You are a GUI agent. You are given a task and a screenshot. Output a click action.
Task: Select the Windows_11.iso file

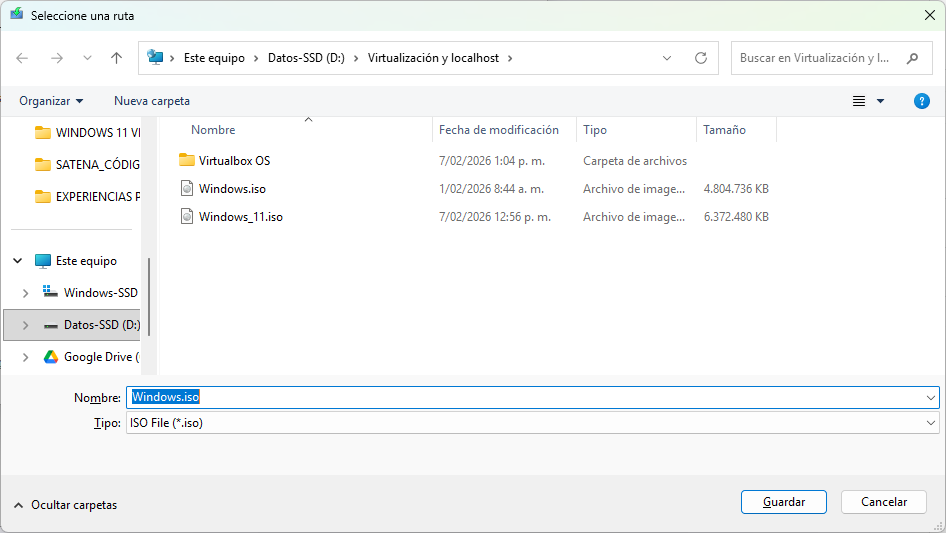pyautogui.click(x=240, y=217)
